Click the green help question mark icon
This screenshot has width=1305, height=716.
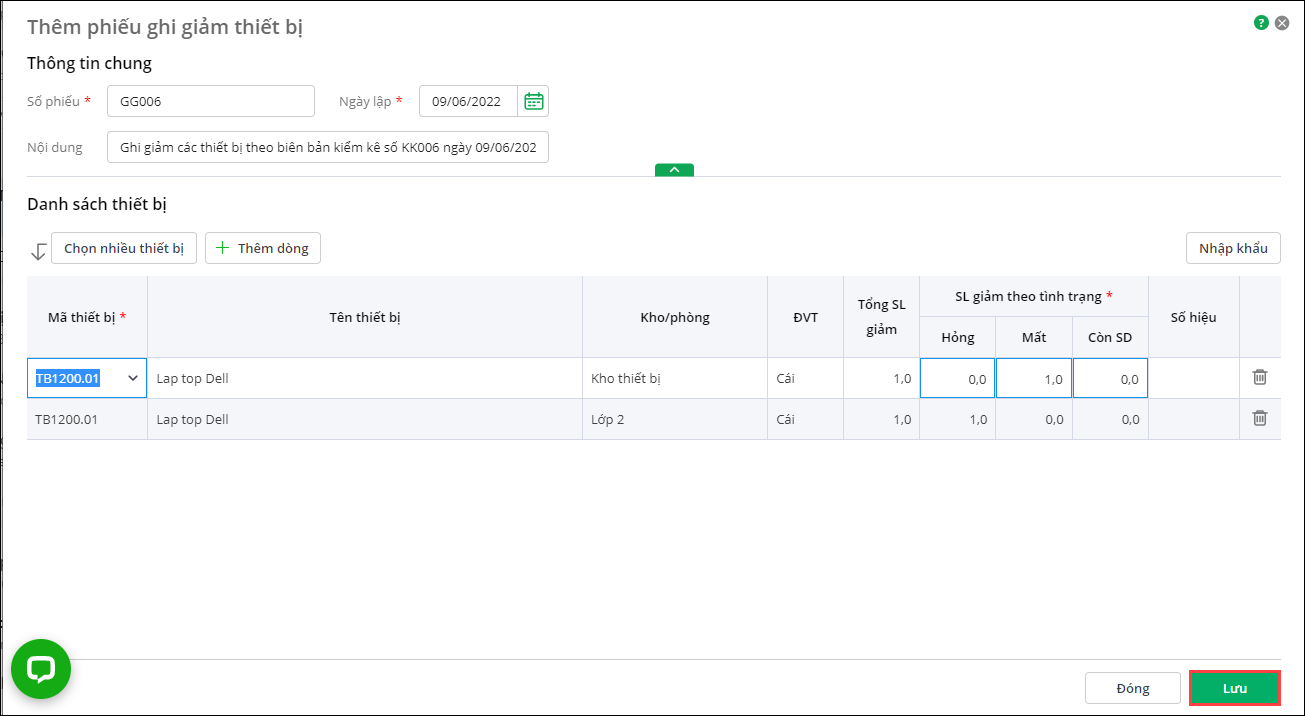(x=1261, y=22)
